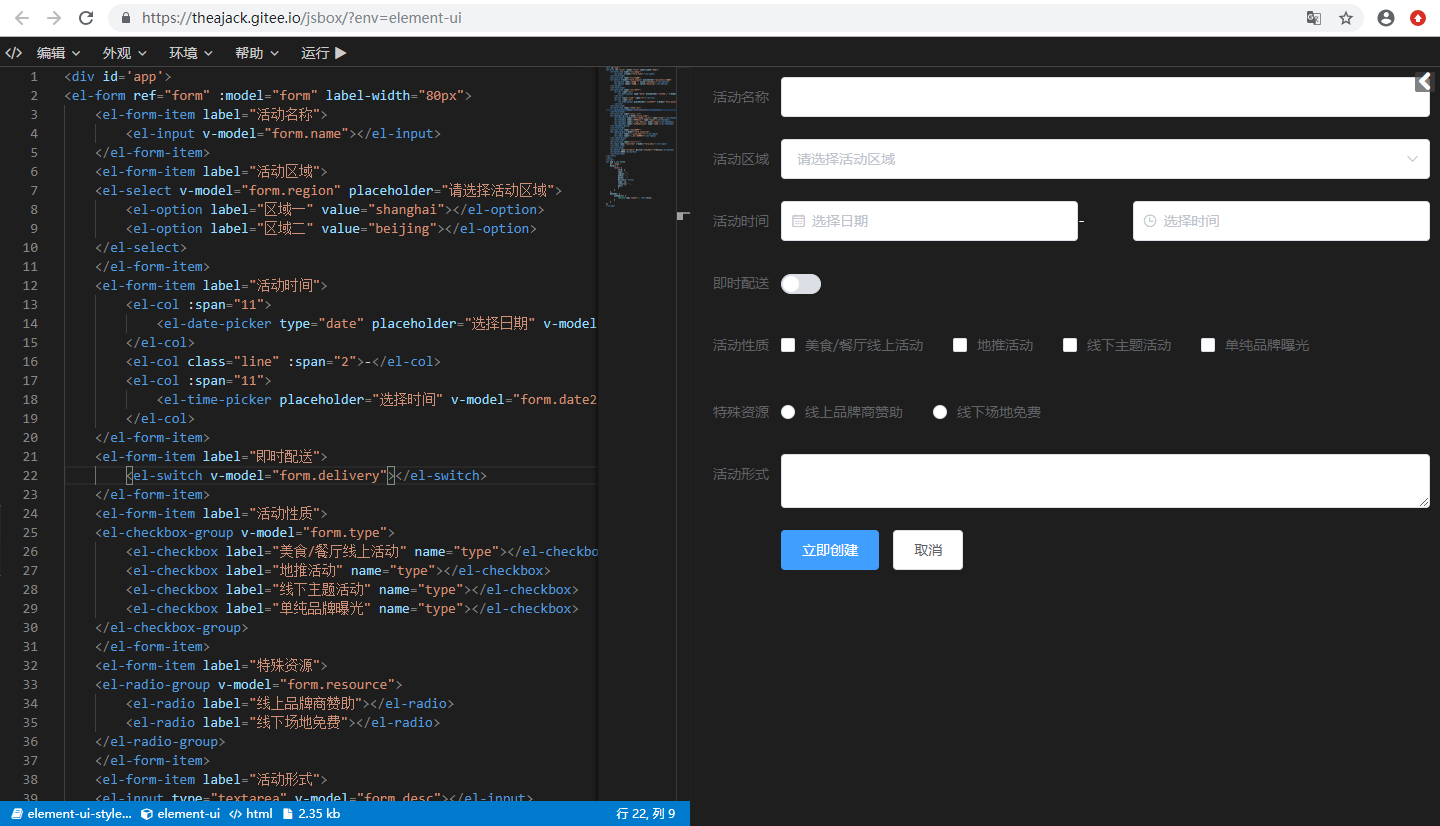The image size is (1440, 826).
Task: Open the 选择时间 time picker
Action: point(1281,221)
